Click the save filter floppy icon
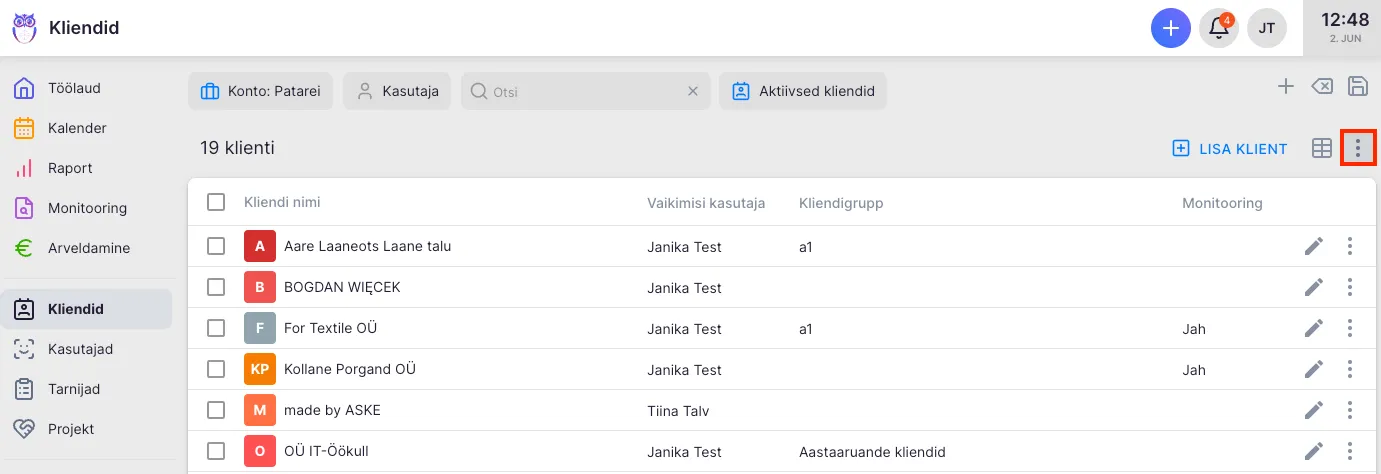The height and width of the screenshot is (474, 1381). (1357, 86)
